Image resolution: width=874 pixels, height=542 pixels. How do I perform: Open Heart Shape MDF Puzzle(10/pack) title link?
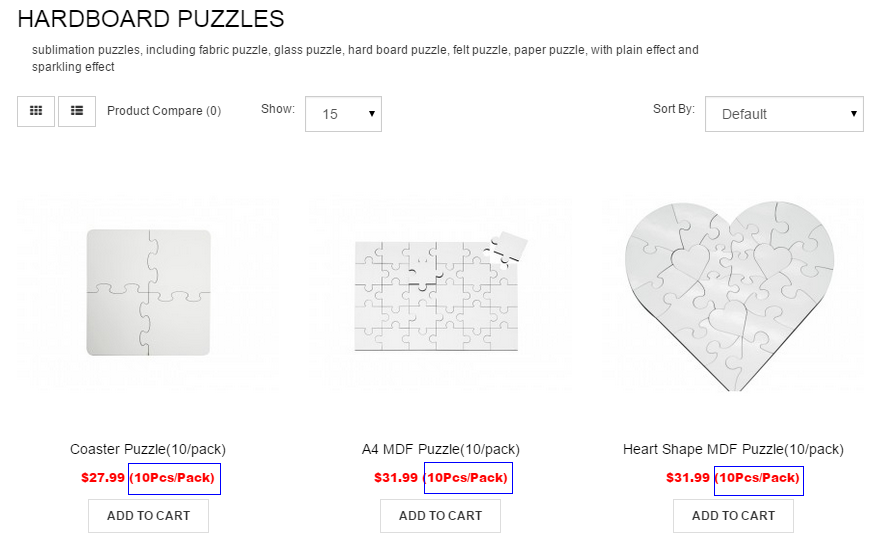coord(733,449)
